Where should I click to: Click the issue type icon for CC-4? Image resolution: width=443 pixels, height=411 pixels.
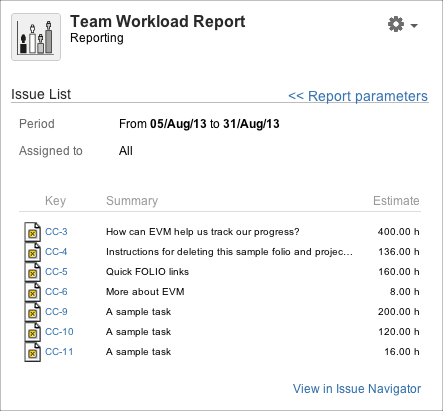[33, 252]
